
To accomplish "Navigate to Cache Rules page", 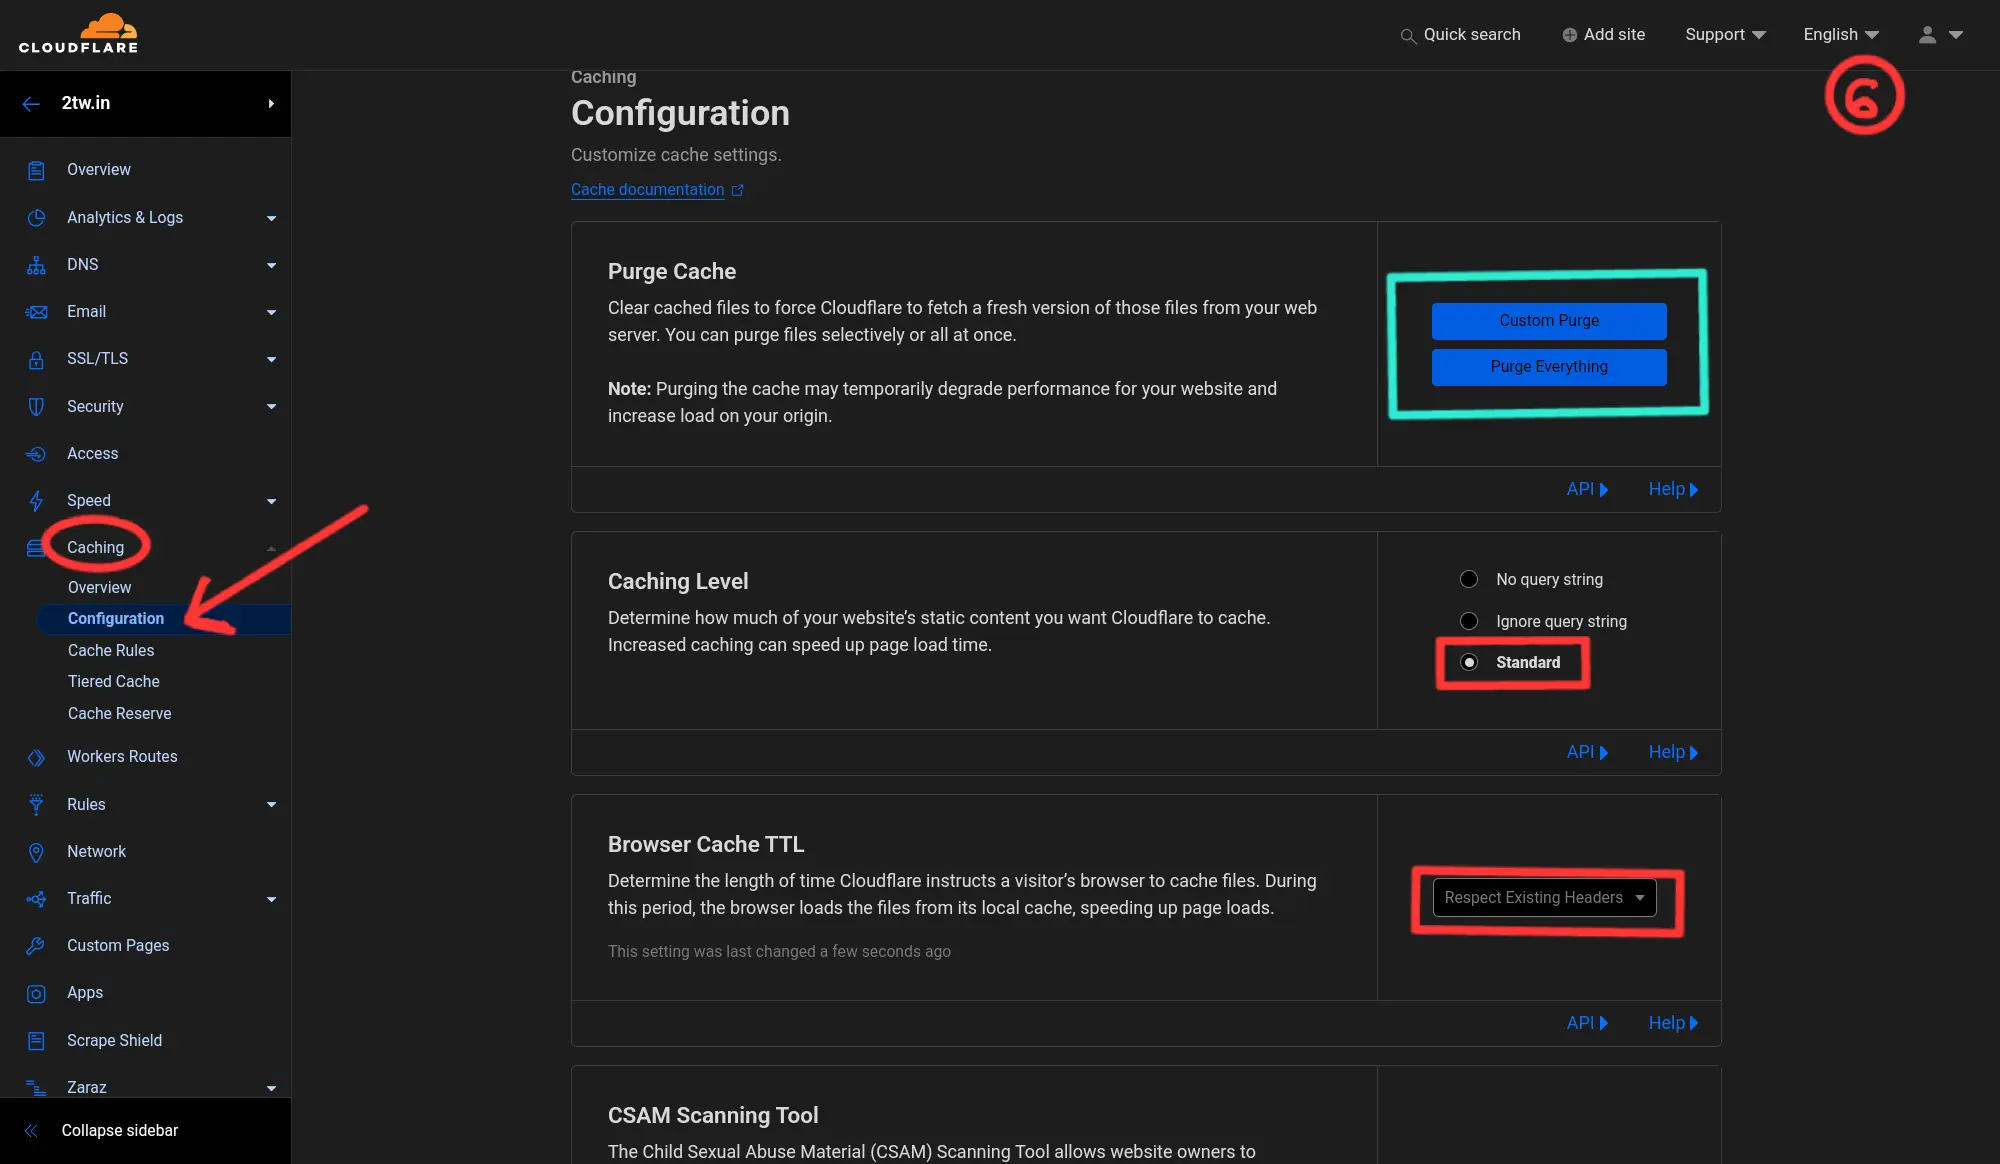I will 109,651.
